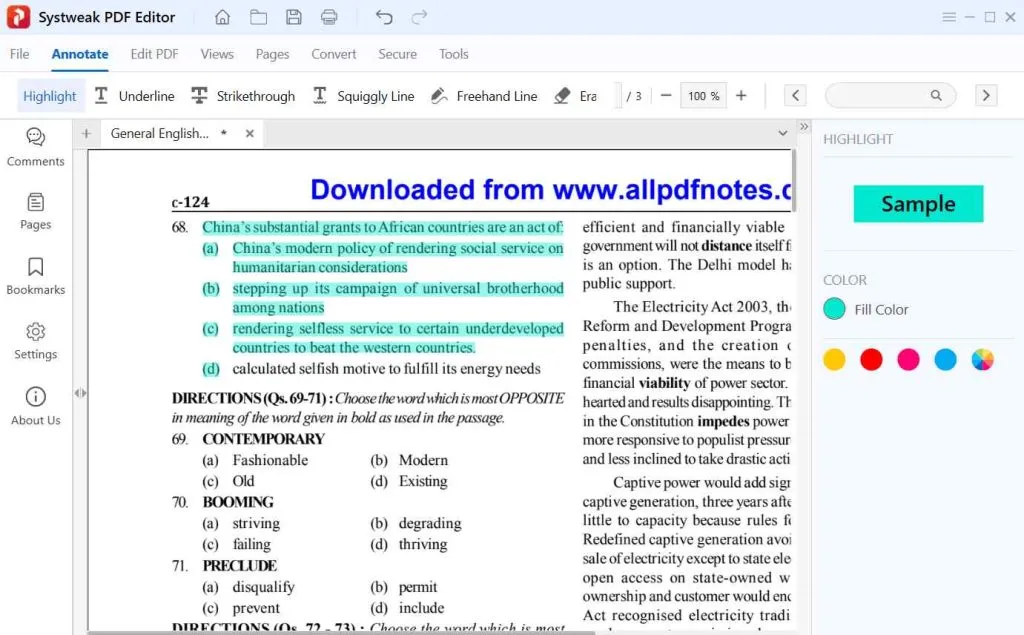
Task: Open the Secure tab
Action: (397, 54)
